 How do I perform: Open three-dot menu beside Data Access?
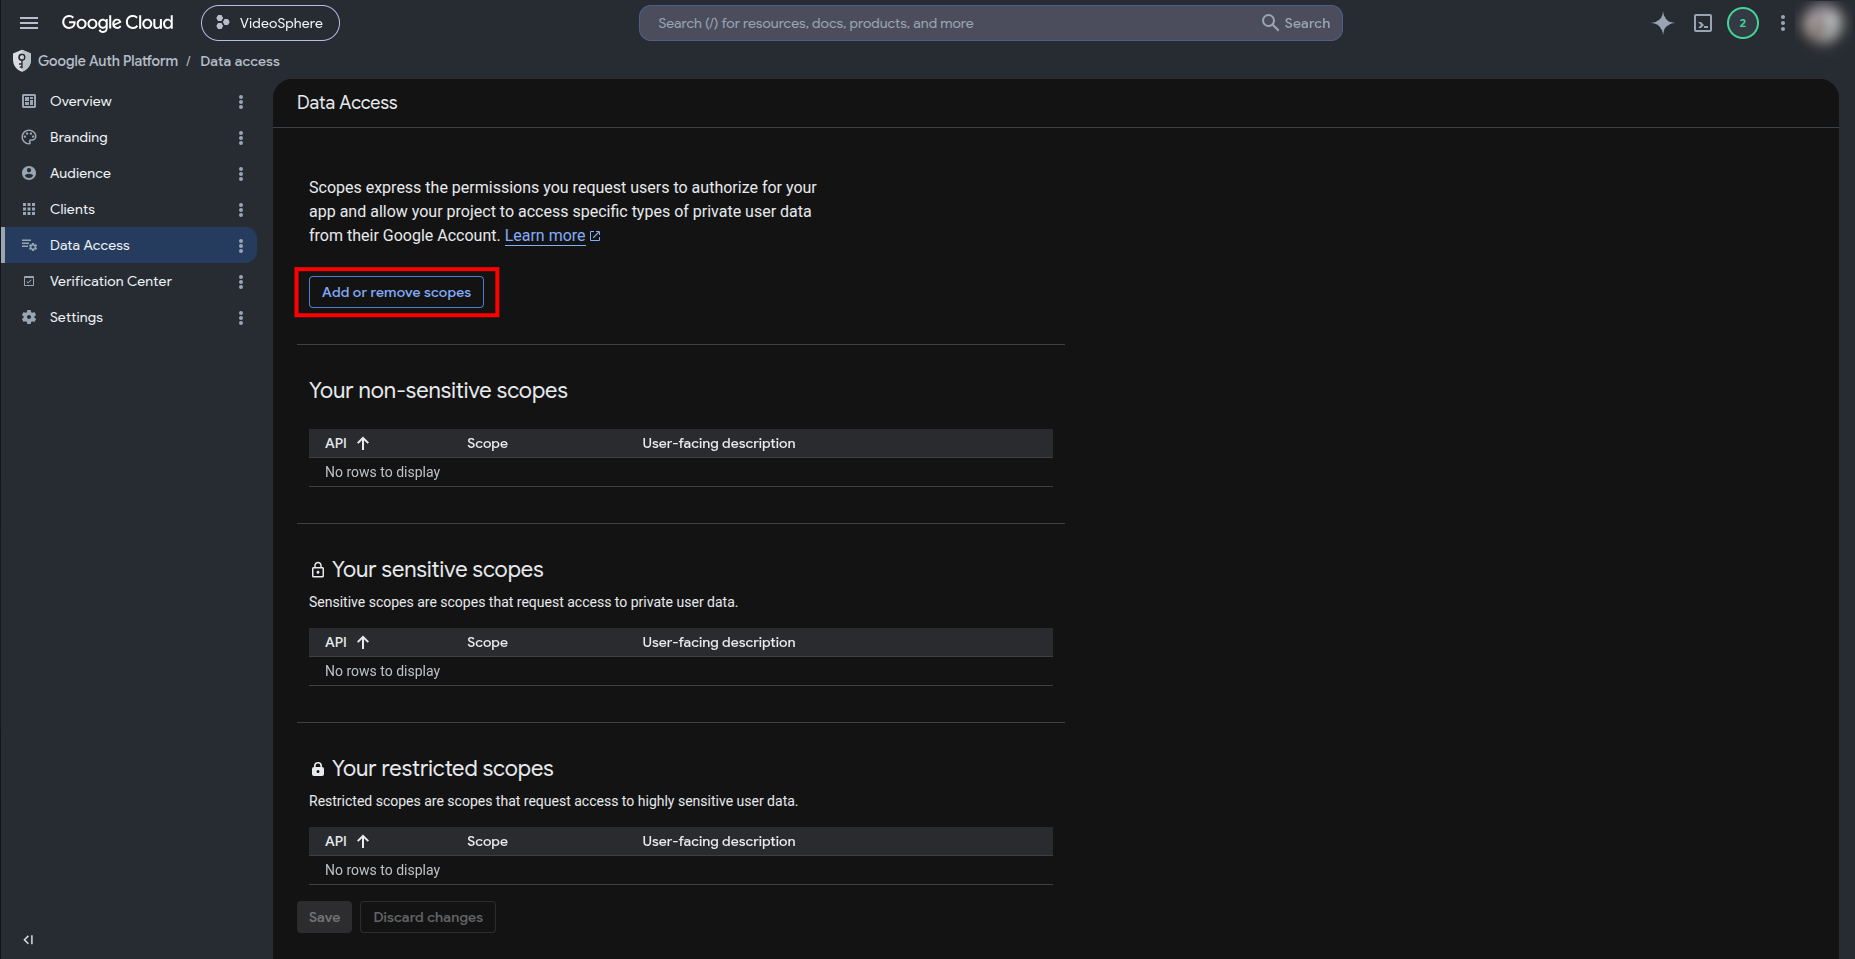pos(241,245)
